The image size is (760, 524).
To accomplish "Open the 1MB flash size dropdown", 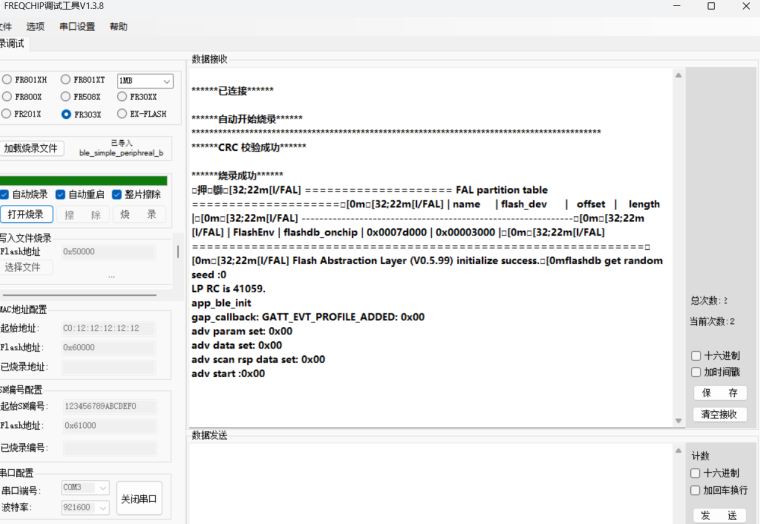I will tap(145, 80).
